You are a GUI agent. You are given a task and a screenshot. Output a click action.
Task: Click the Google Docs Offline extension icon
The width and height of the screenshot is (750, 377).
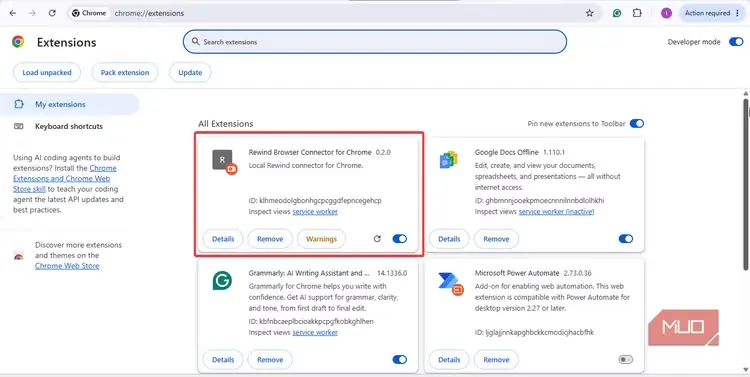(x=449, y=159)
